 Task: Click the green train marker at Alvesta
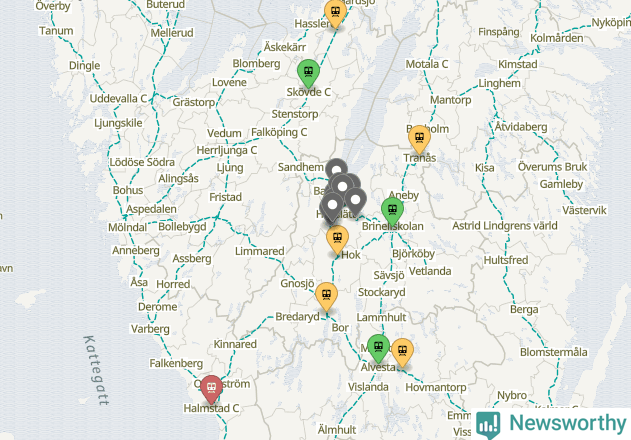(378, 347)
